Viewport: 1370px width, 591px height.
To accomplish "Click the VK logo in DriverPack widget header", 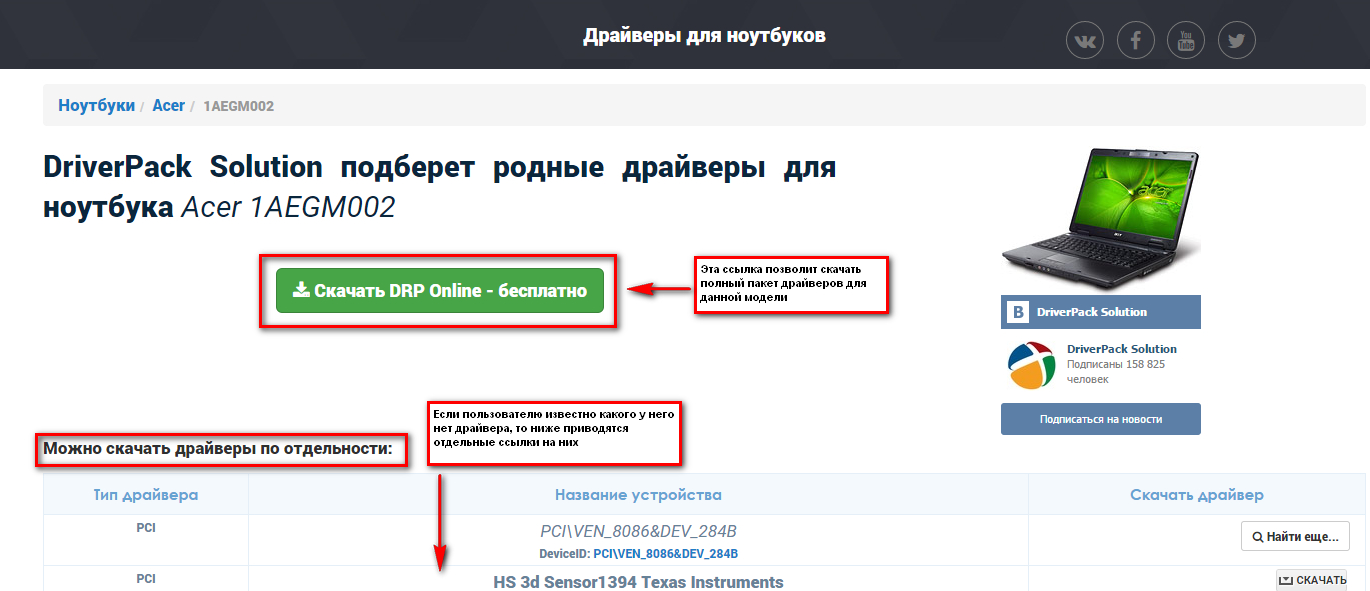I will [x=1018, y=312].
